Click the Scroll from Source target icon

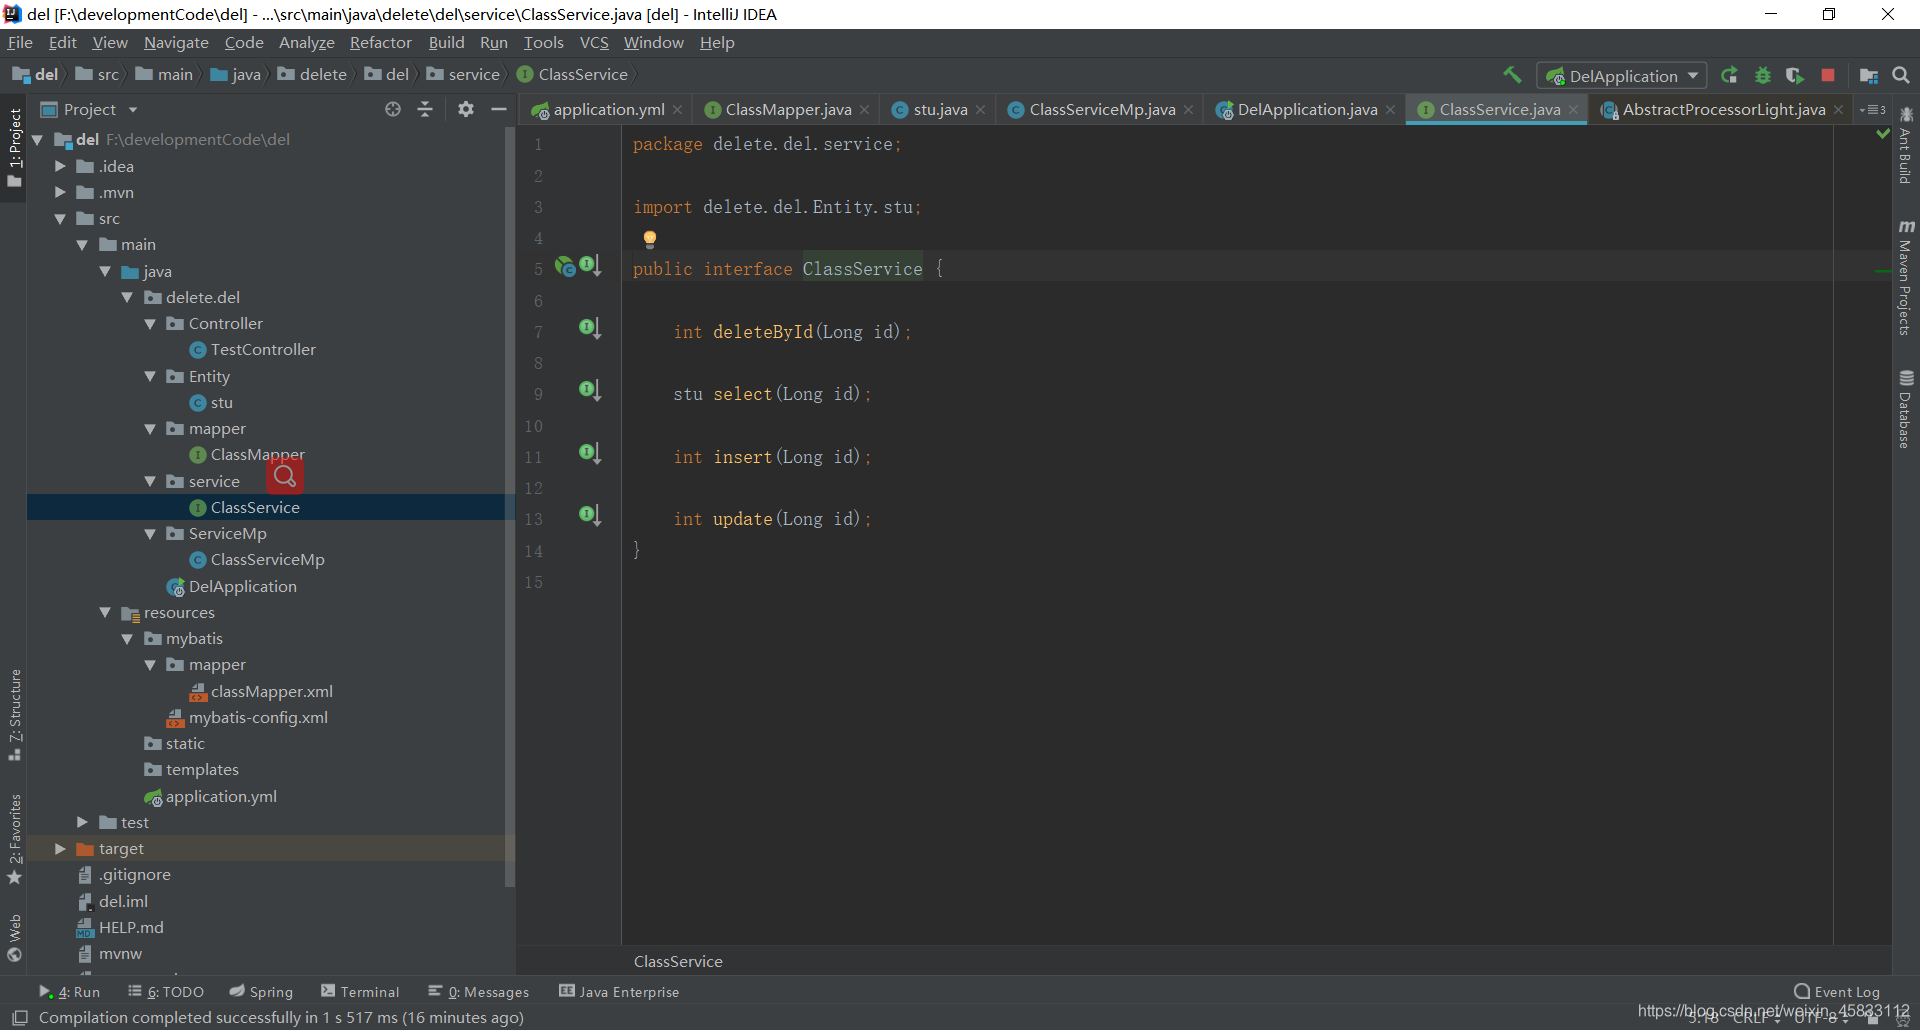(x=393, y=109)
